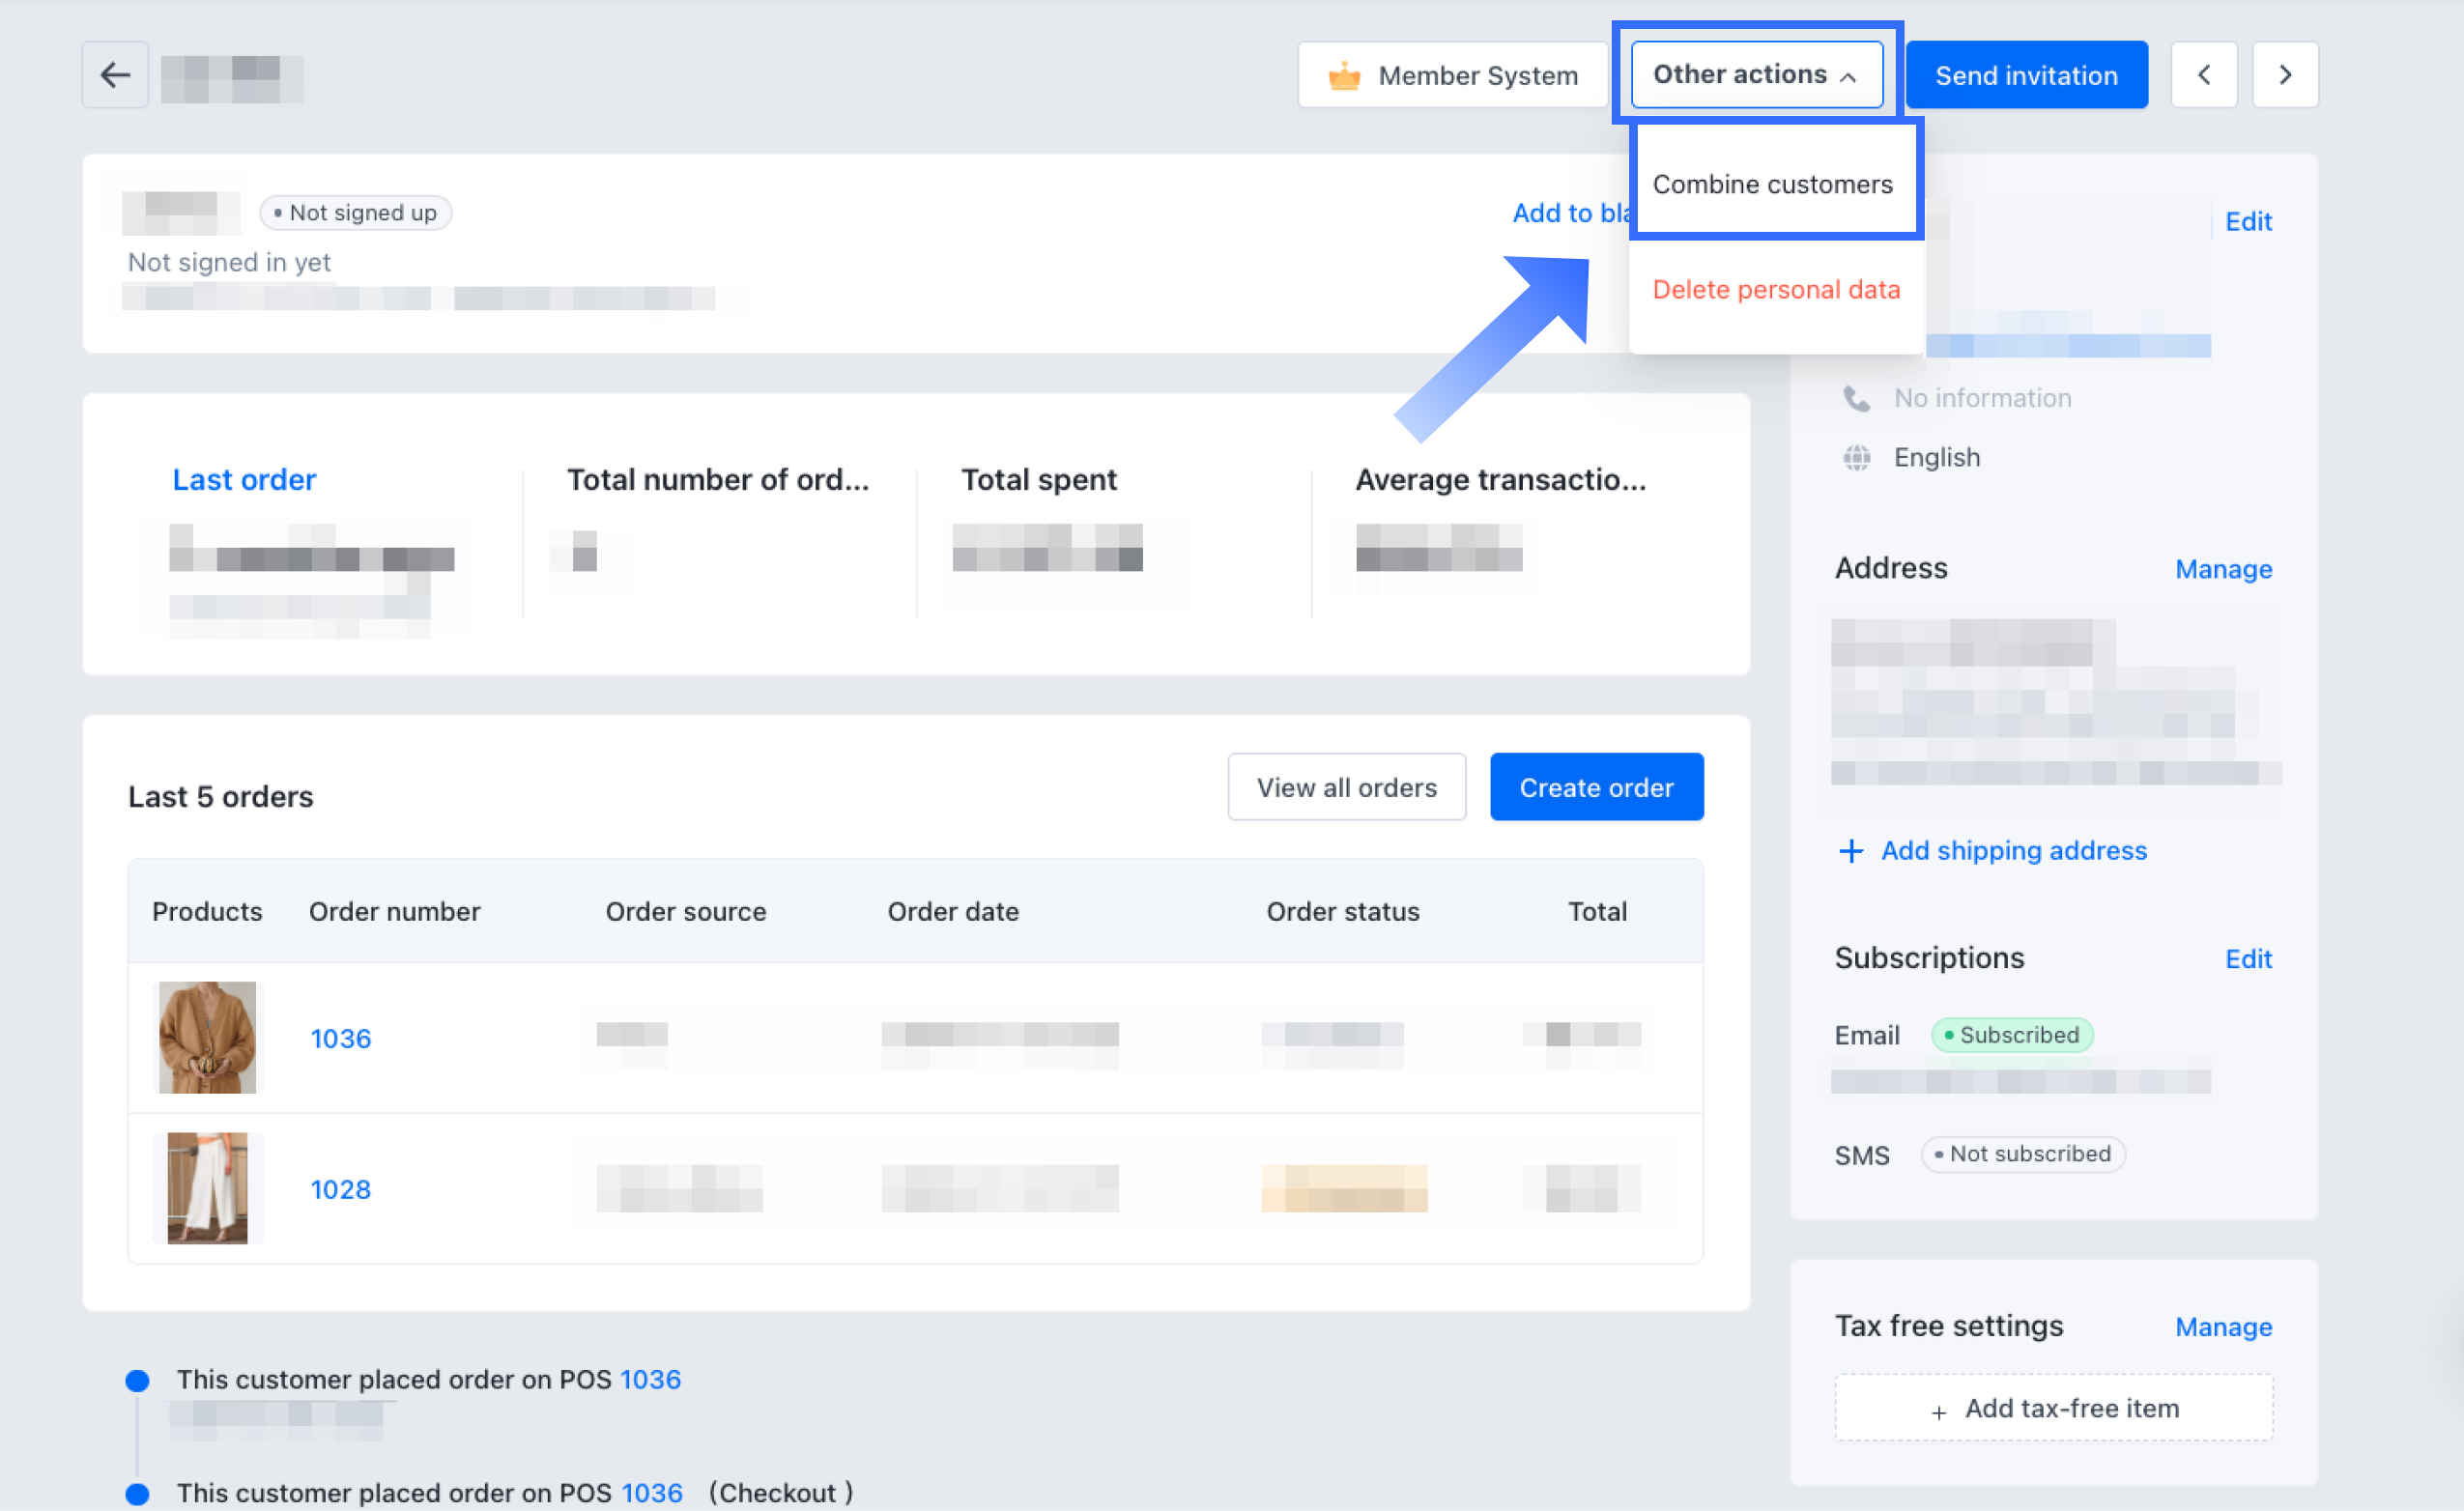Go to next customer chevron

coord(2285,75)
